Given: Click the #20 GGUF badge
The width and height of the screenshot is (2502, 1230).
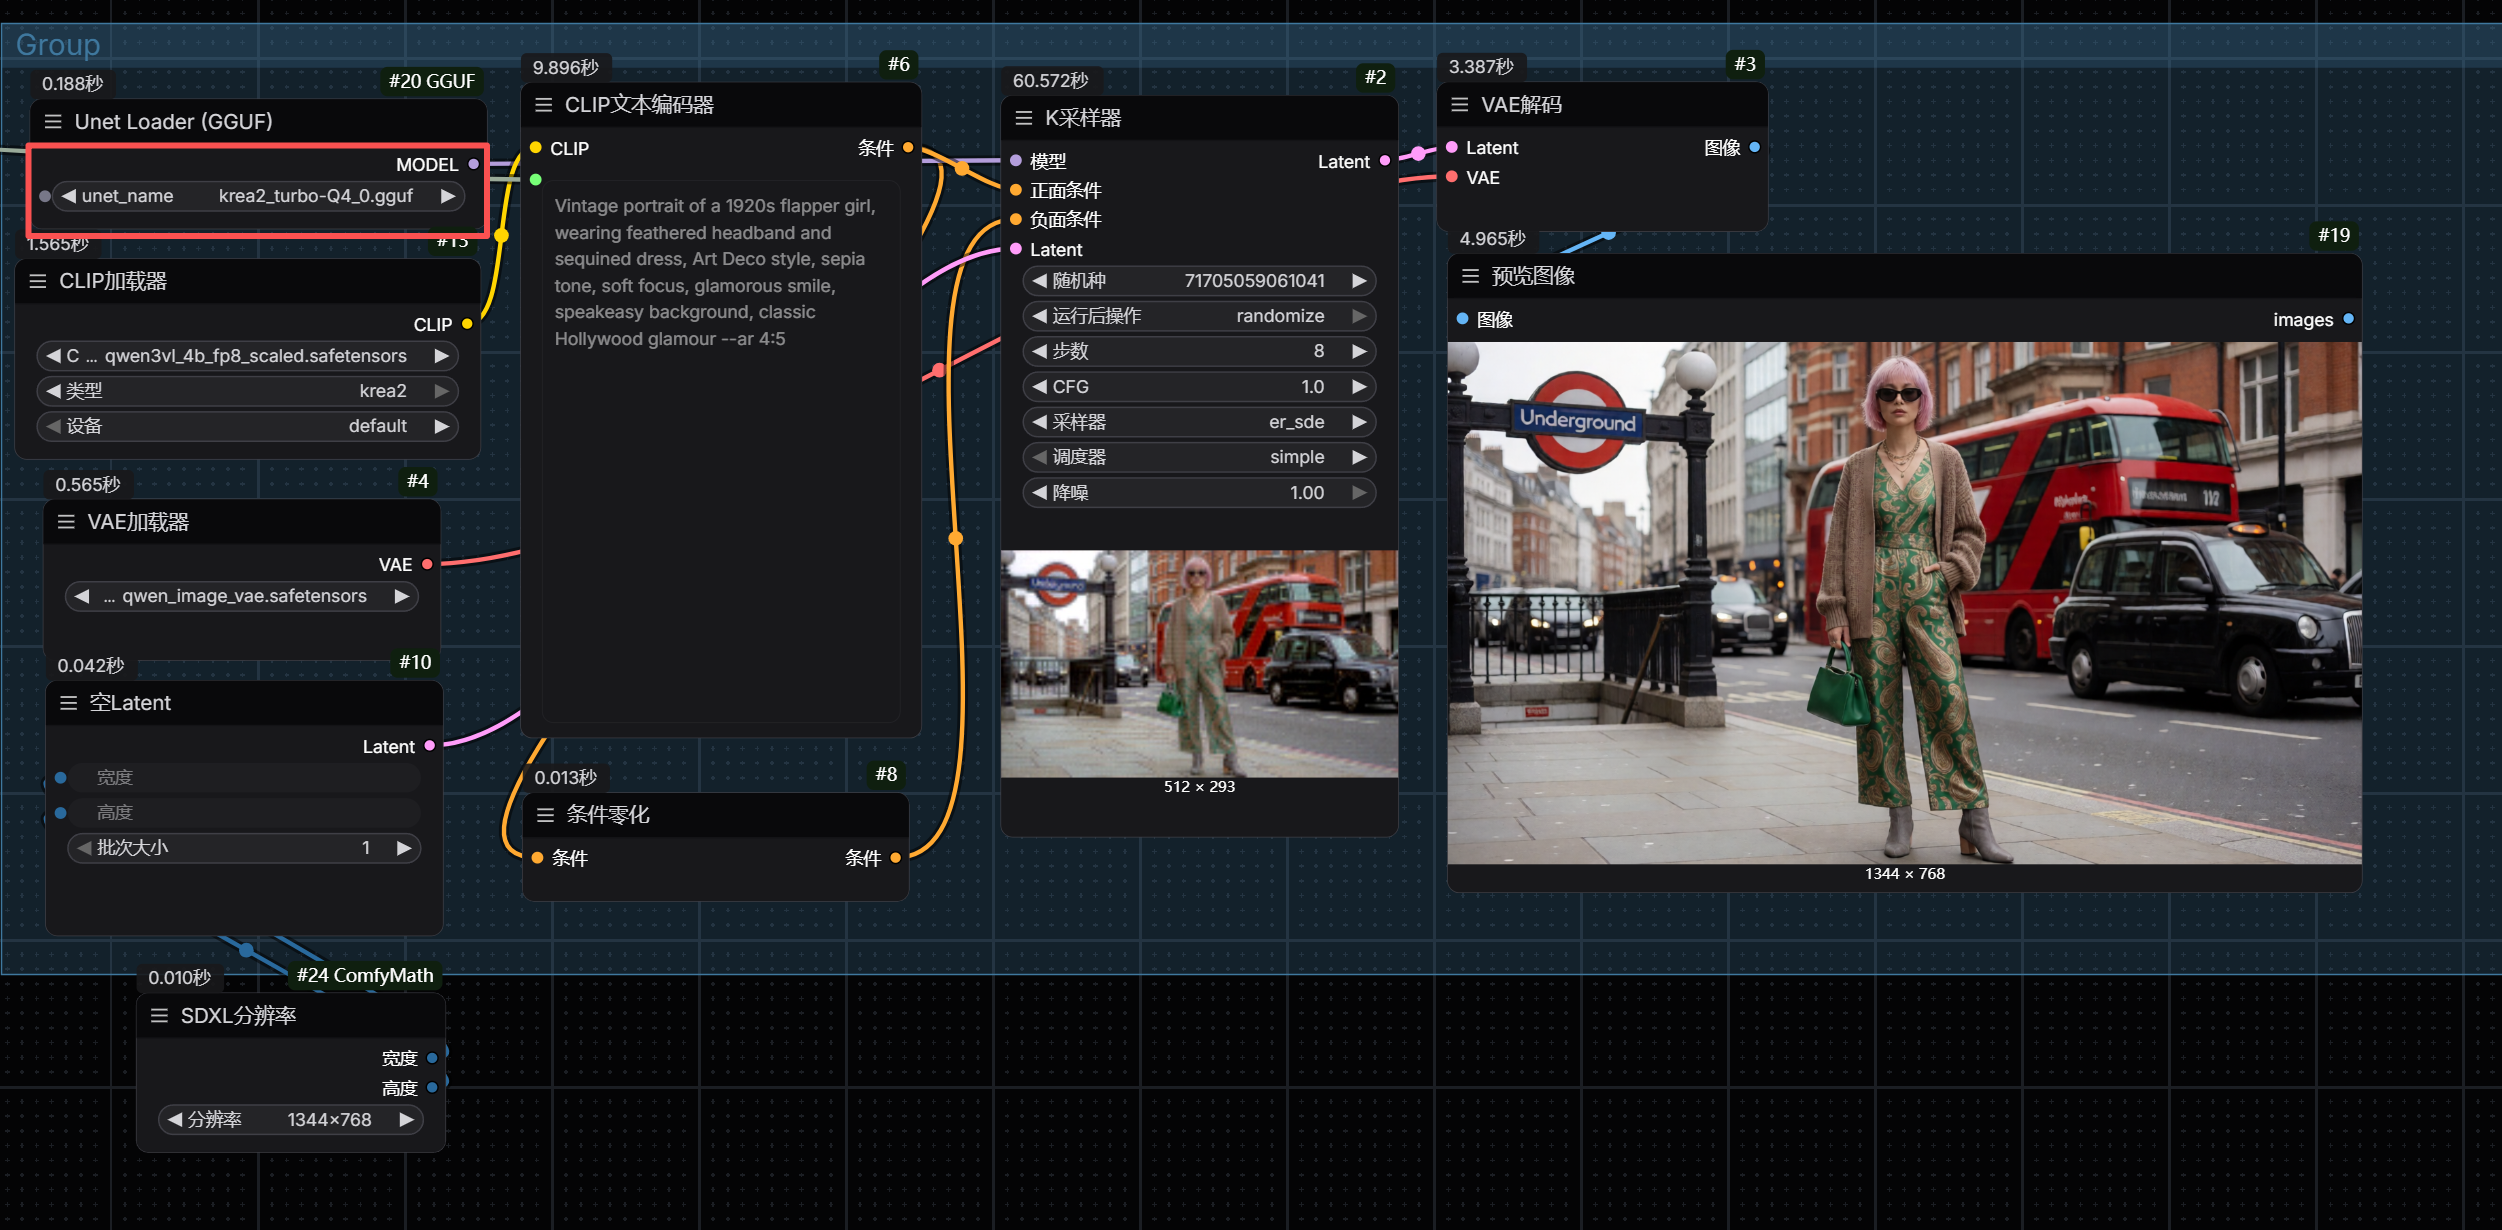Looking at the screenshot, I should [x=432, y=81].
